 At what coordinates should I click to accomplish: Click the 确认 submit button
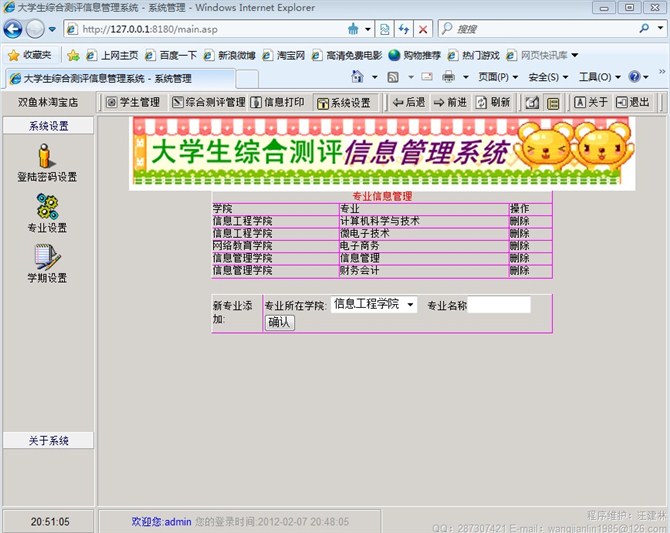pyautogui.click(x=279, y=322)
